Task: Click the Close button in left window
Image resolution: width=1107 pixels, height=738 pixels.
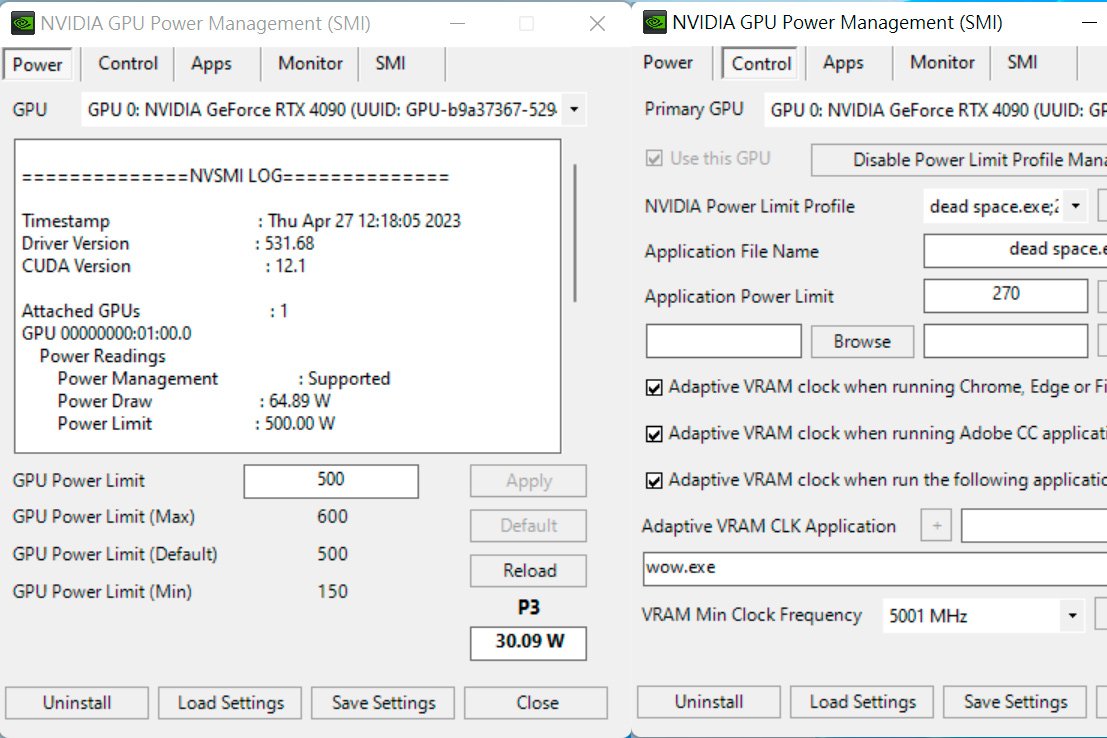Action: coord(536,703)
